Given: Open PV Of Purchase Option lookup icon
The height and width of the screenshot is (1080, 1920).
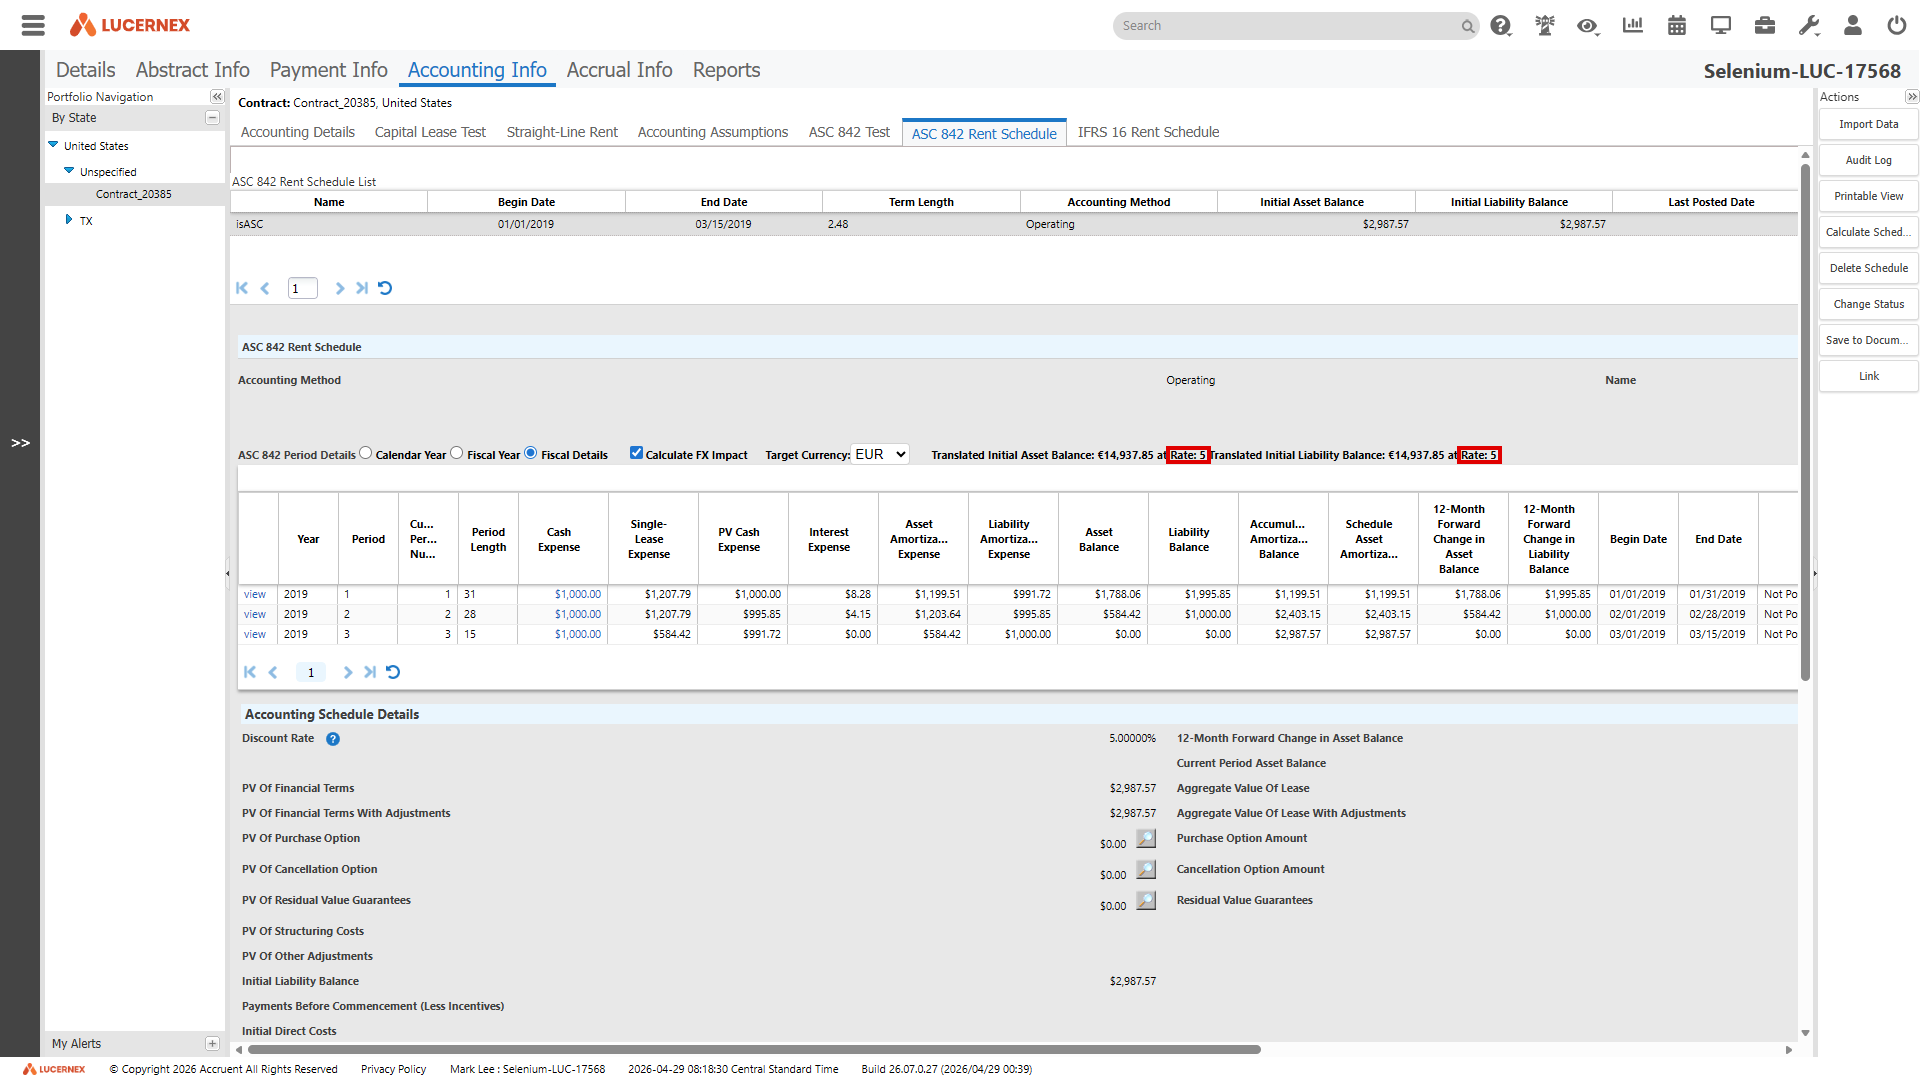Looking at the screenshot, I should [1146, 838].
